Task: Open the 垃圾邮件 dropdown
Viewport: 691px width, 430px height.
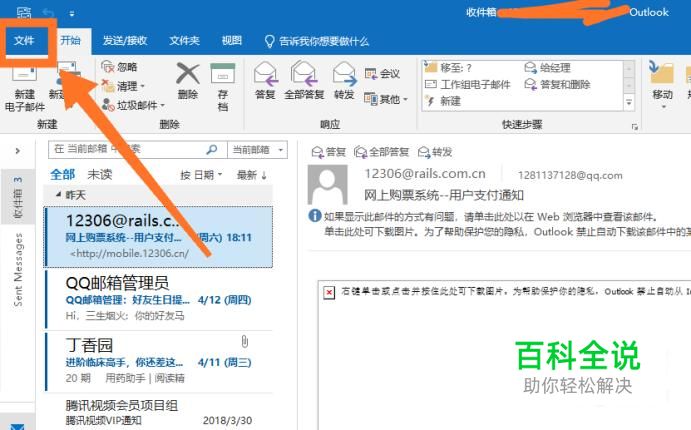Action: (x=133, y=105)
